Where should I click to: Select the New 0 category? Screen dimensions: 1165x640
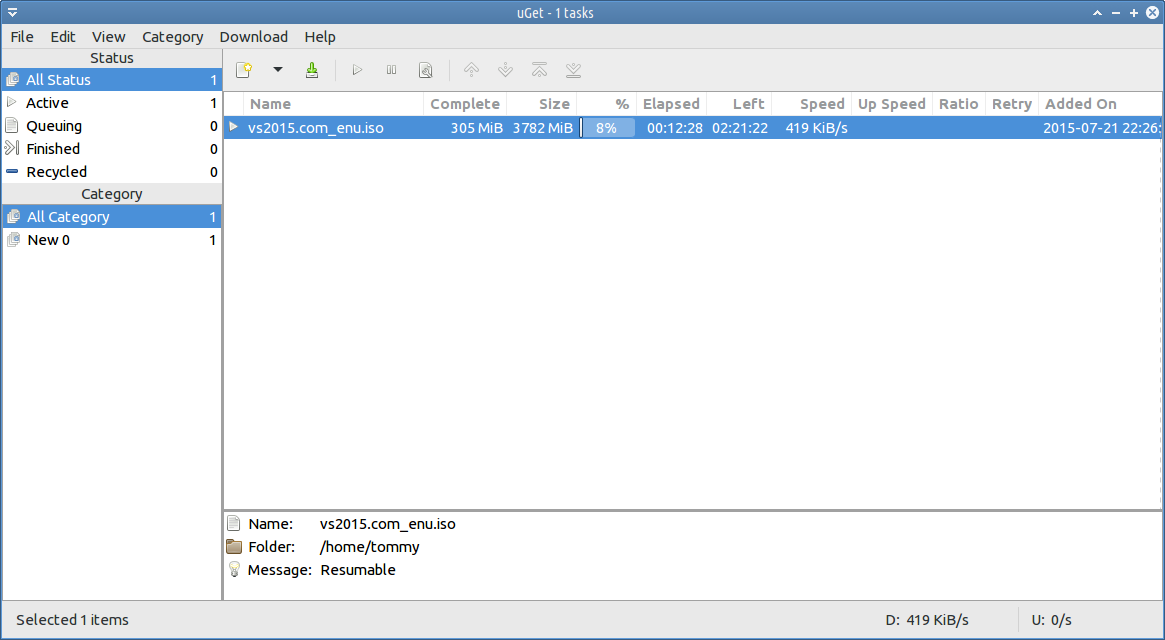tap(48, 240)
